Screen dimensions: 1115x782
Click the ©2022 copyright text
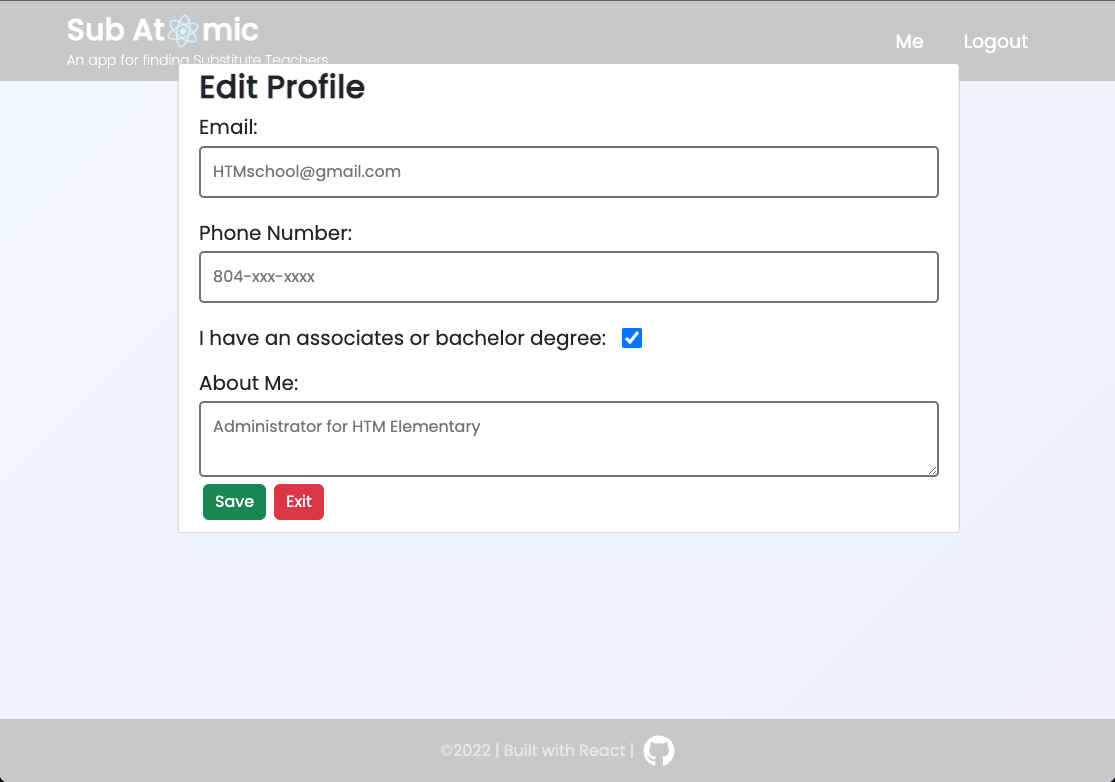click(466, 750)
